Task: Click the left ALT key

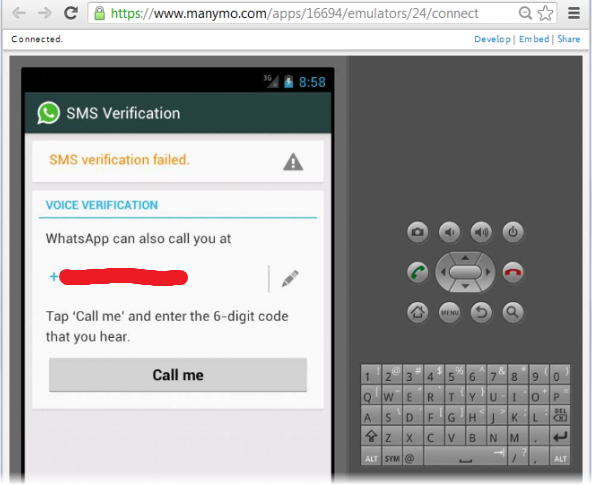Action: click(371, 456)
